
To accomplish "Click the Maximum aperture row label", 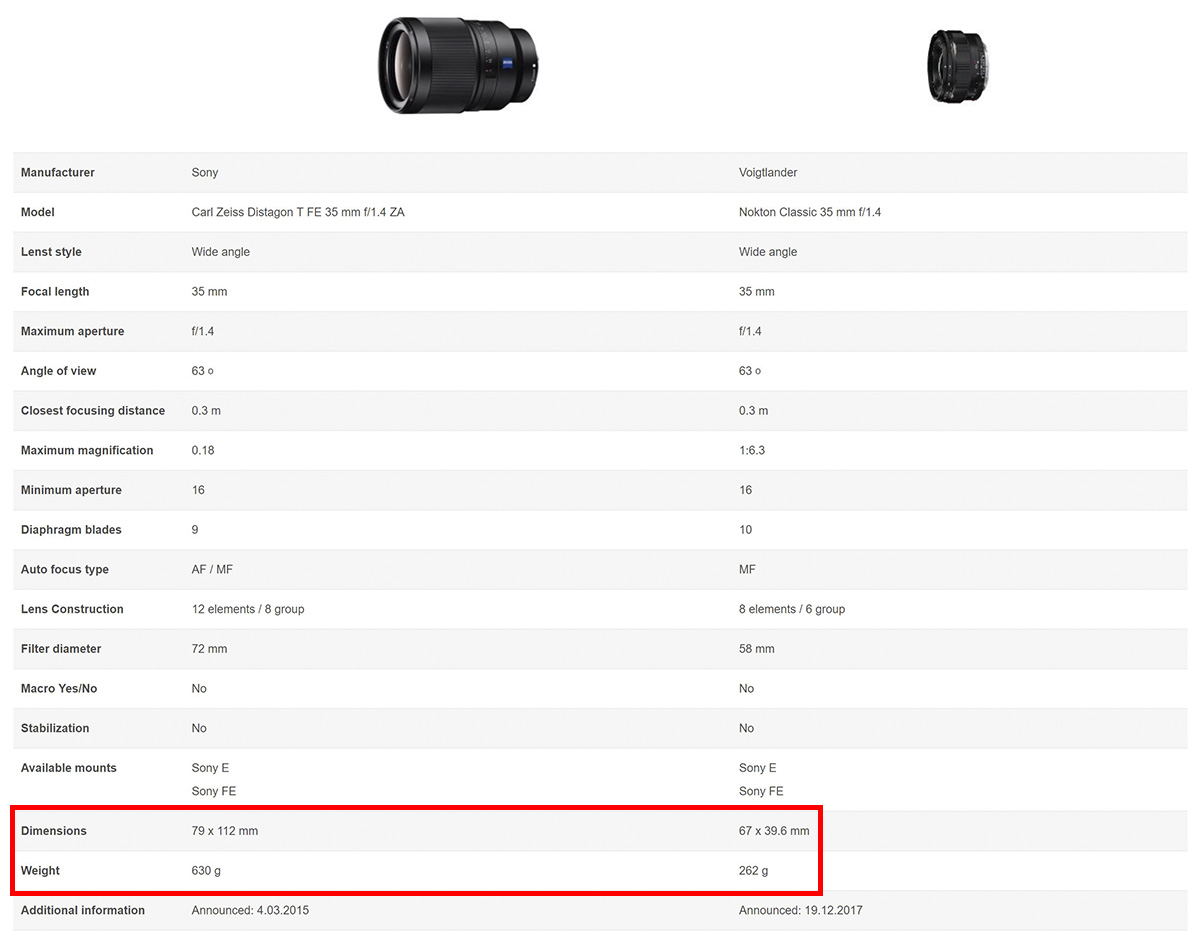I will 73,331.
